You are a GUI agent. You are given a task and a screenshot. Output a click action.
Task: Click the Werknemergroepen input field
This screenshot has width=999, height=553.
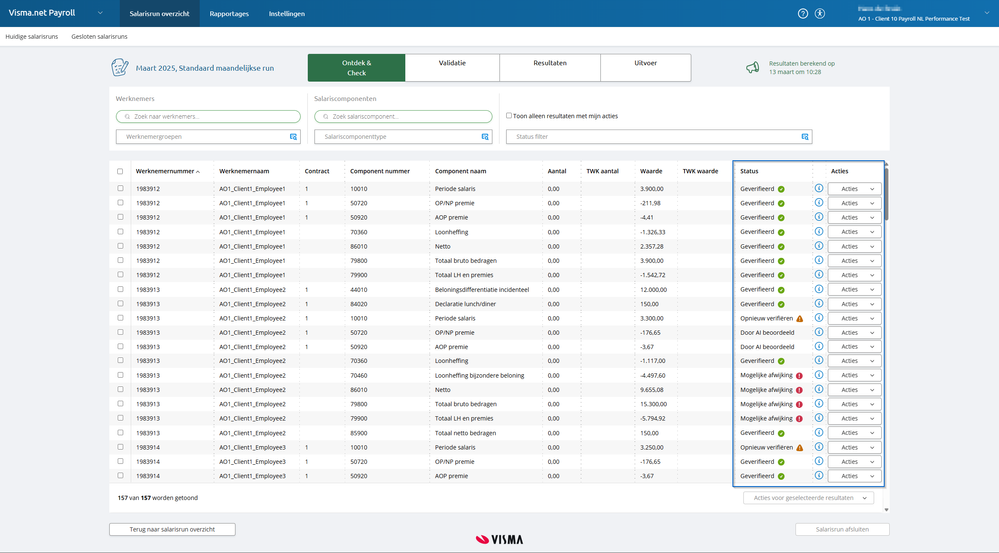[208, 136]
